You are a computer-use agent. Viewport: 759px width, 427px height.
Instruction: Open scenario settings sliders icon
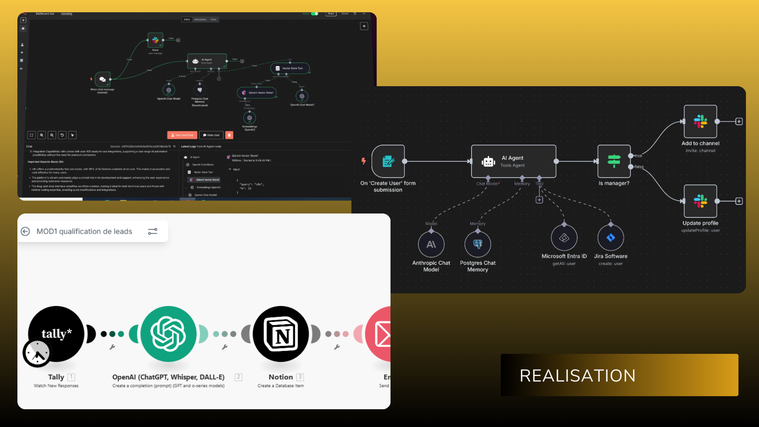(152, 231)
